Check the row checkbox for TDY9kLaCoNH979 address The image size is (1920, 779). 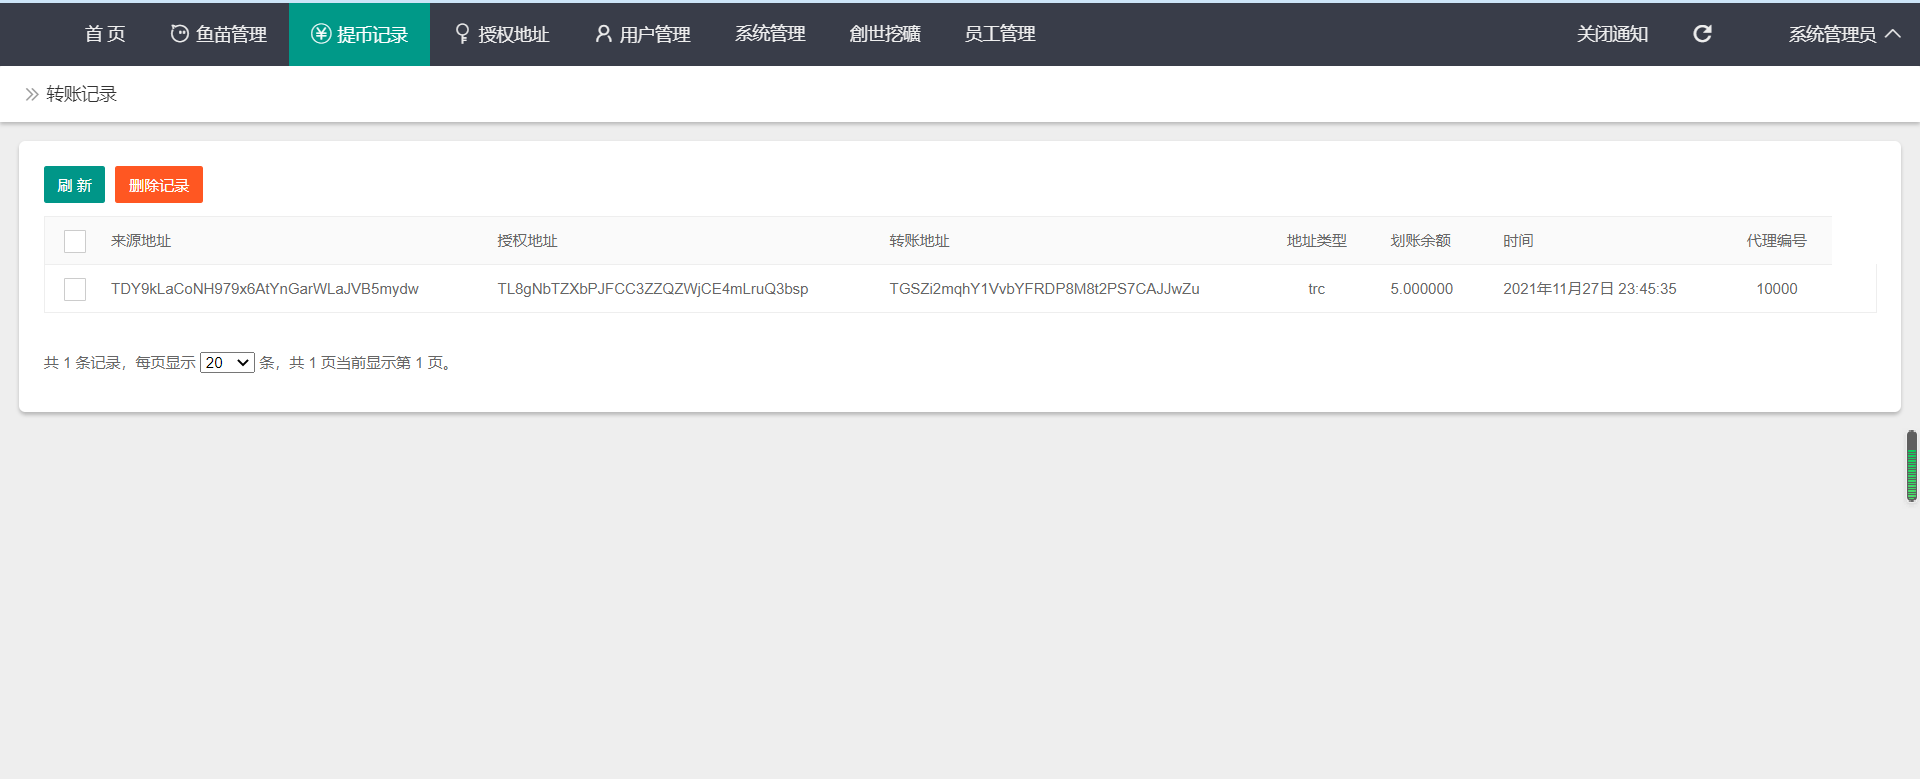[x=75, y=289]
